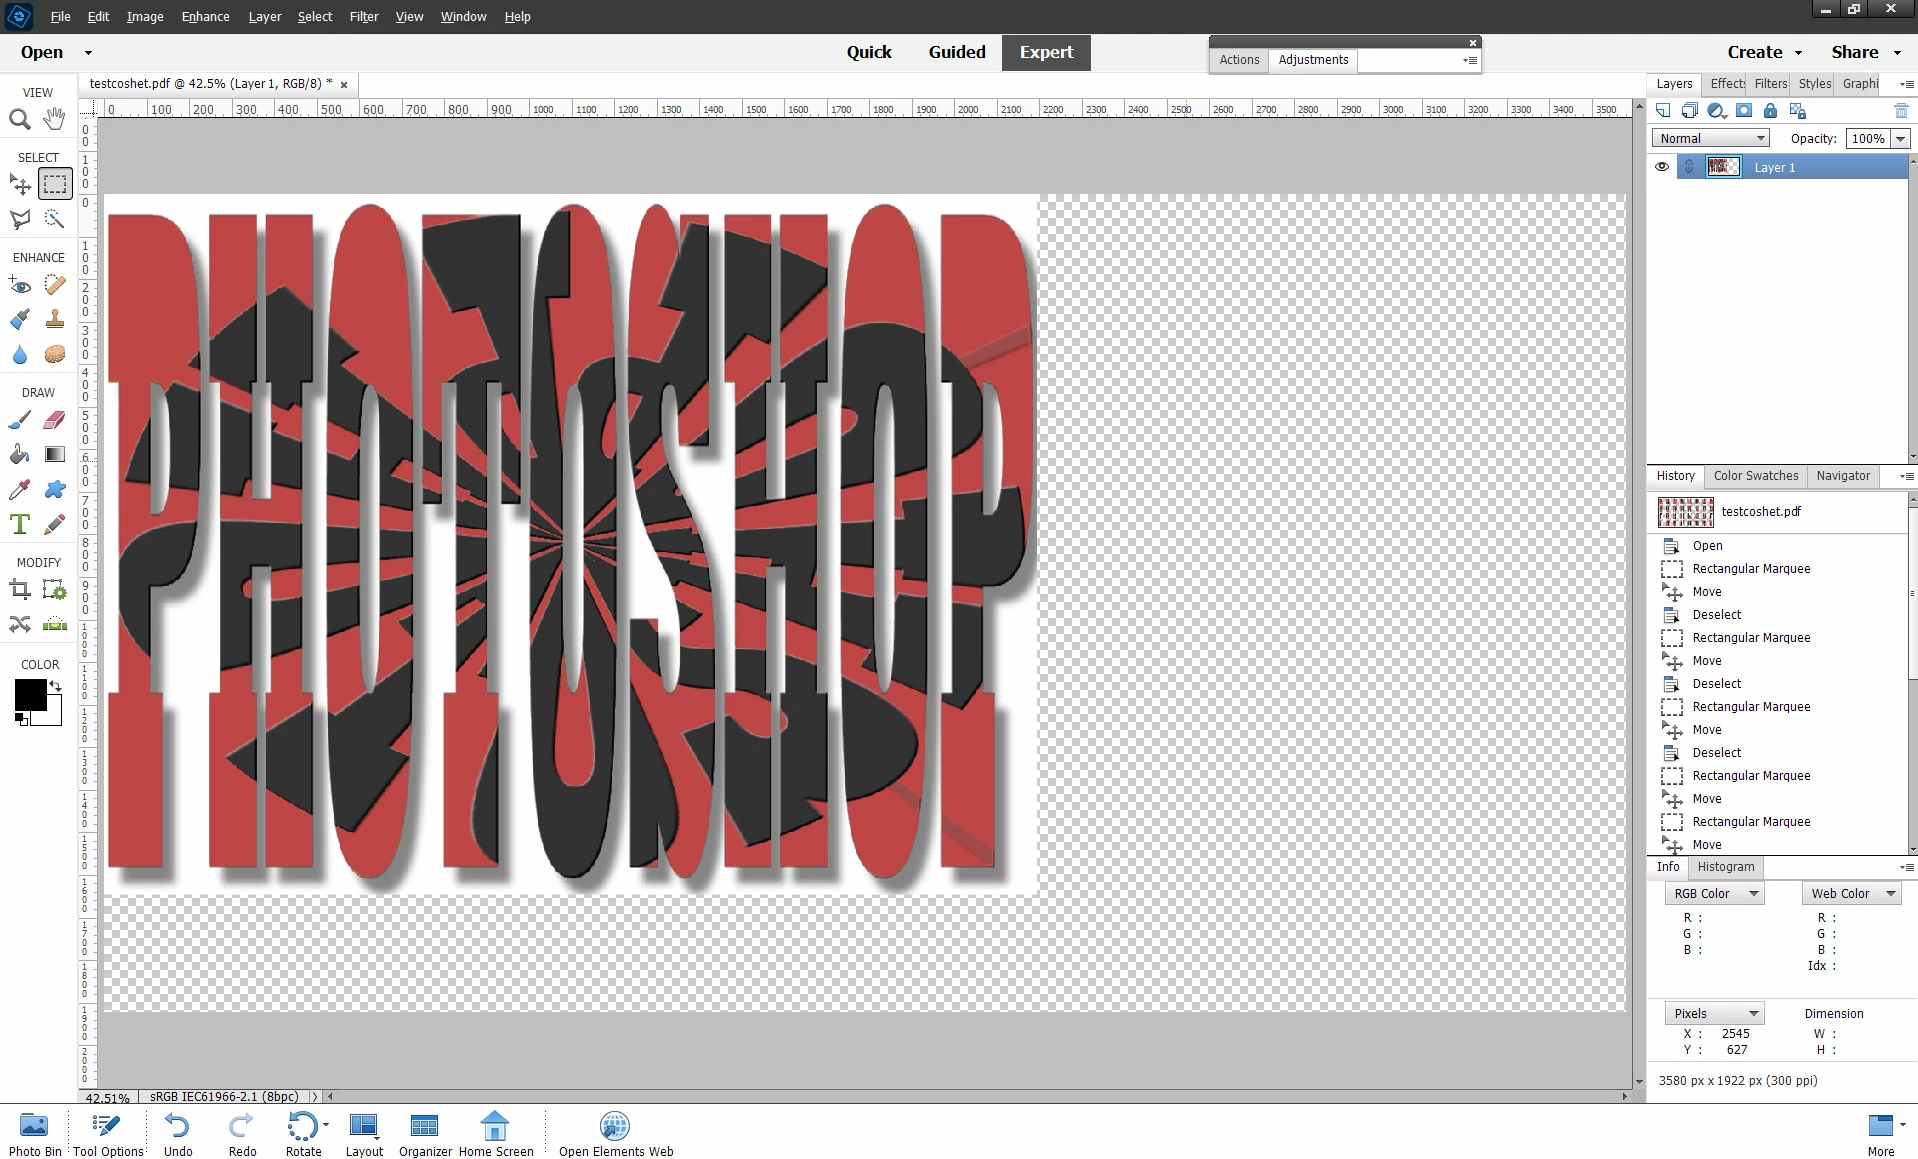Select the Eraser tool
Image resolution: width=1918 pixels, height=1159 pixels.
pyautogui.click(x=55, y=420)
